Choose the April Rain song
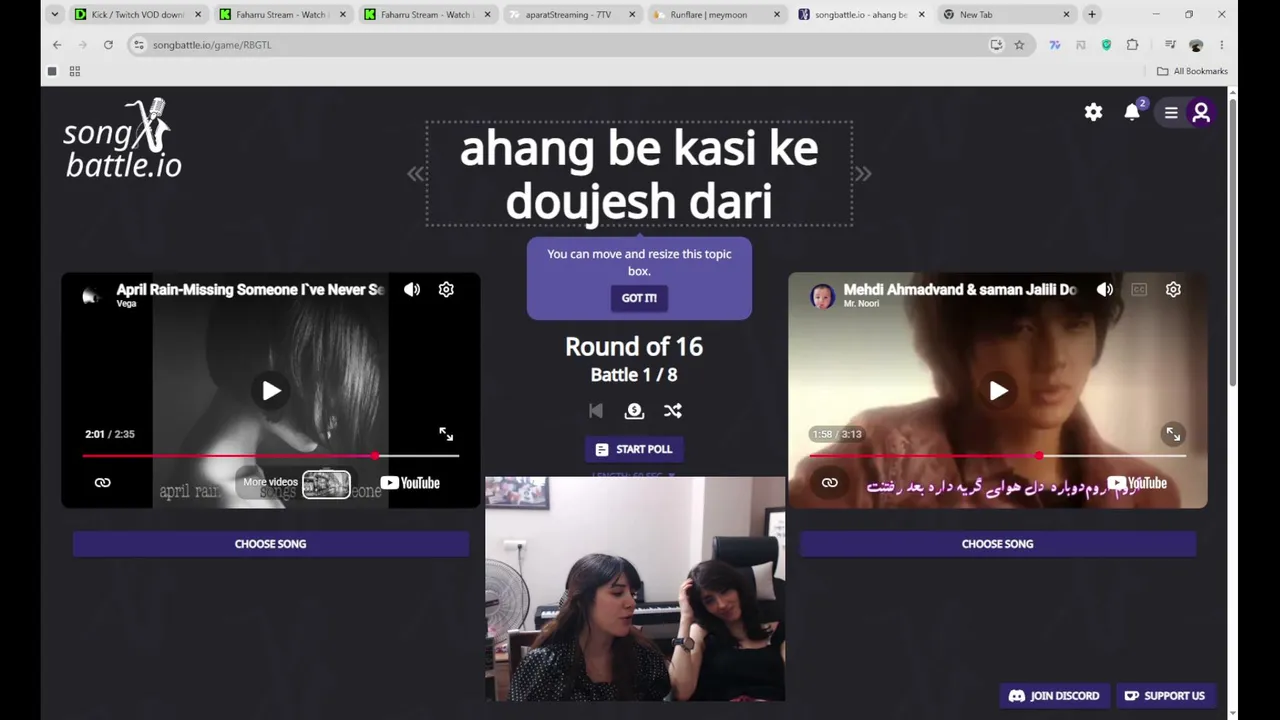Screen dimensions: 1280x720 270,544
